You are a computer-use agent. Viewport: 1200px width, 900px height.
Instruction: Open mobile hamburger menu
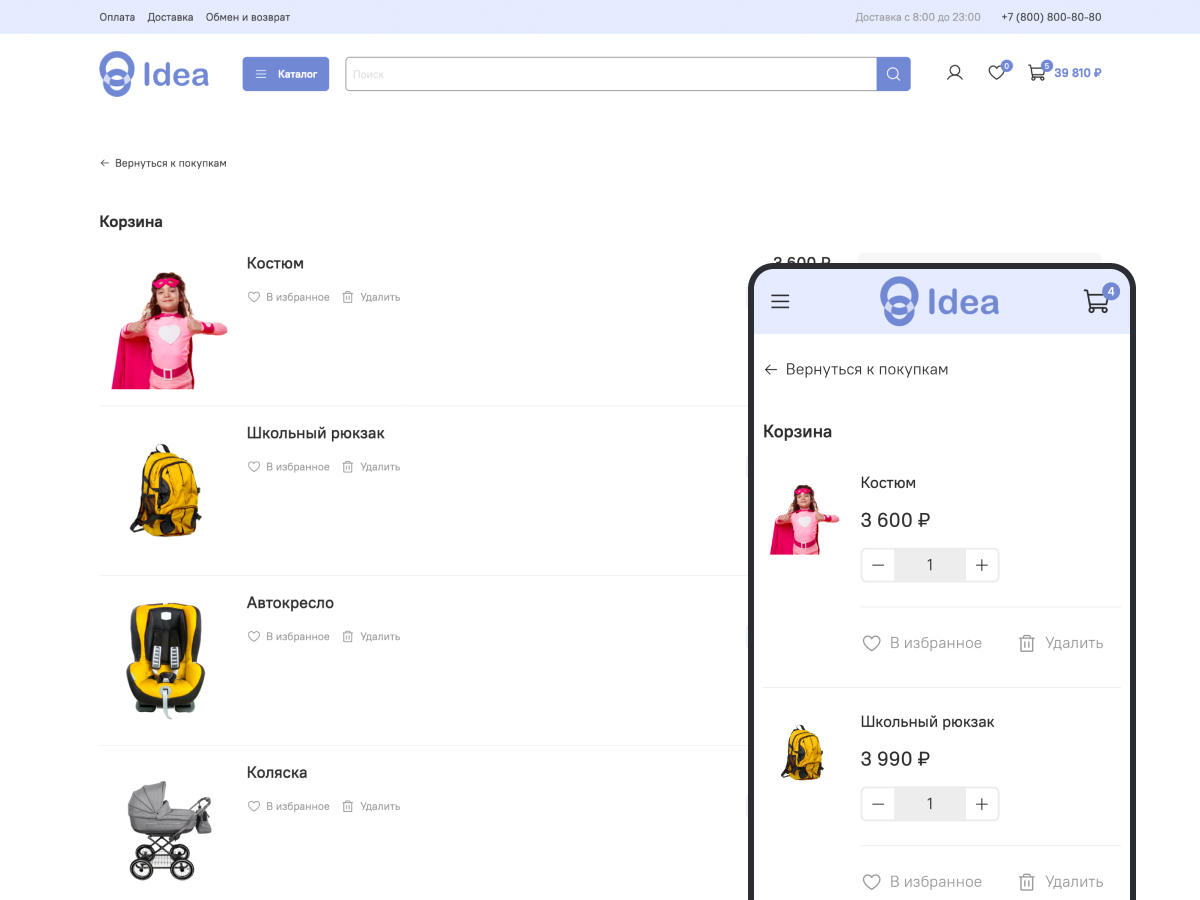(x=781, y=301)
